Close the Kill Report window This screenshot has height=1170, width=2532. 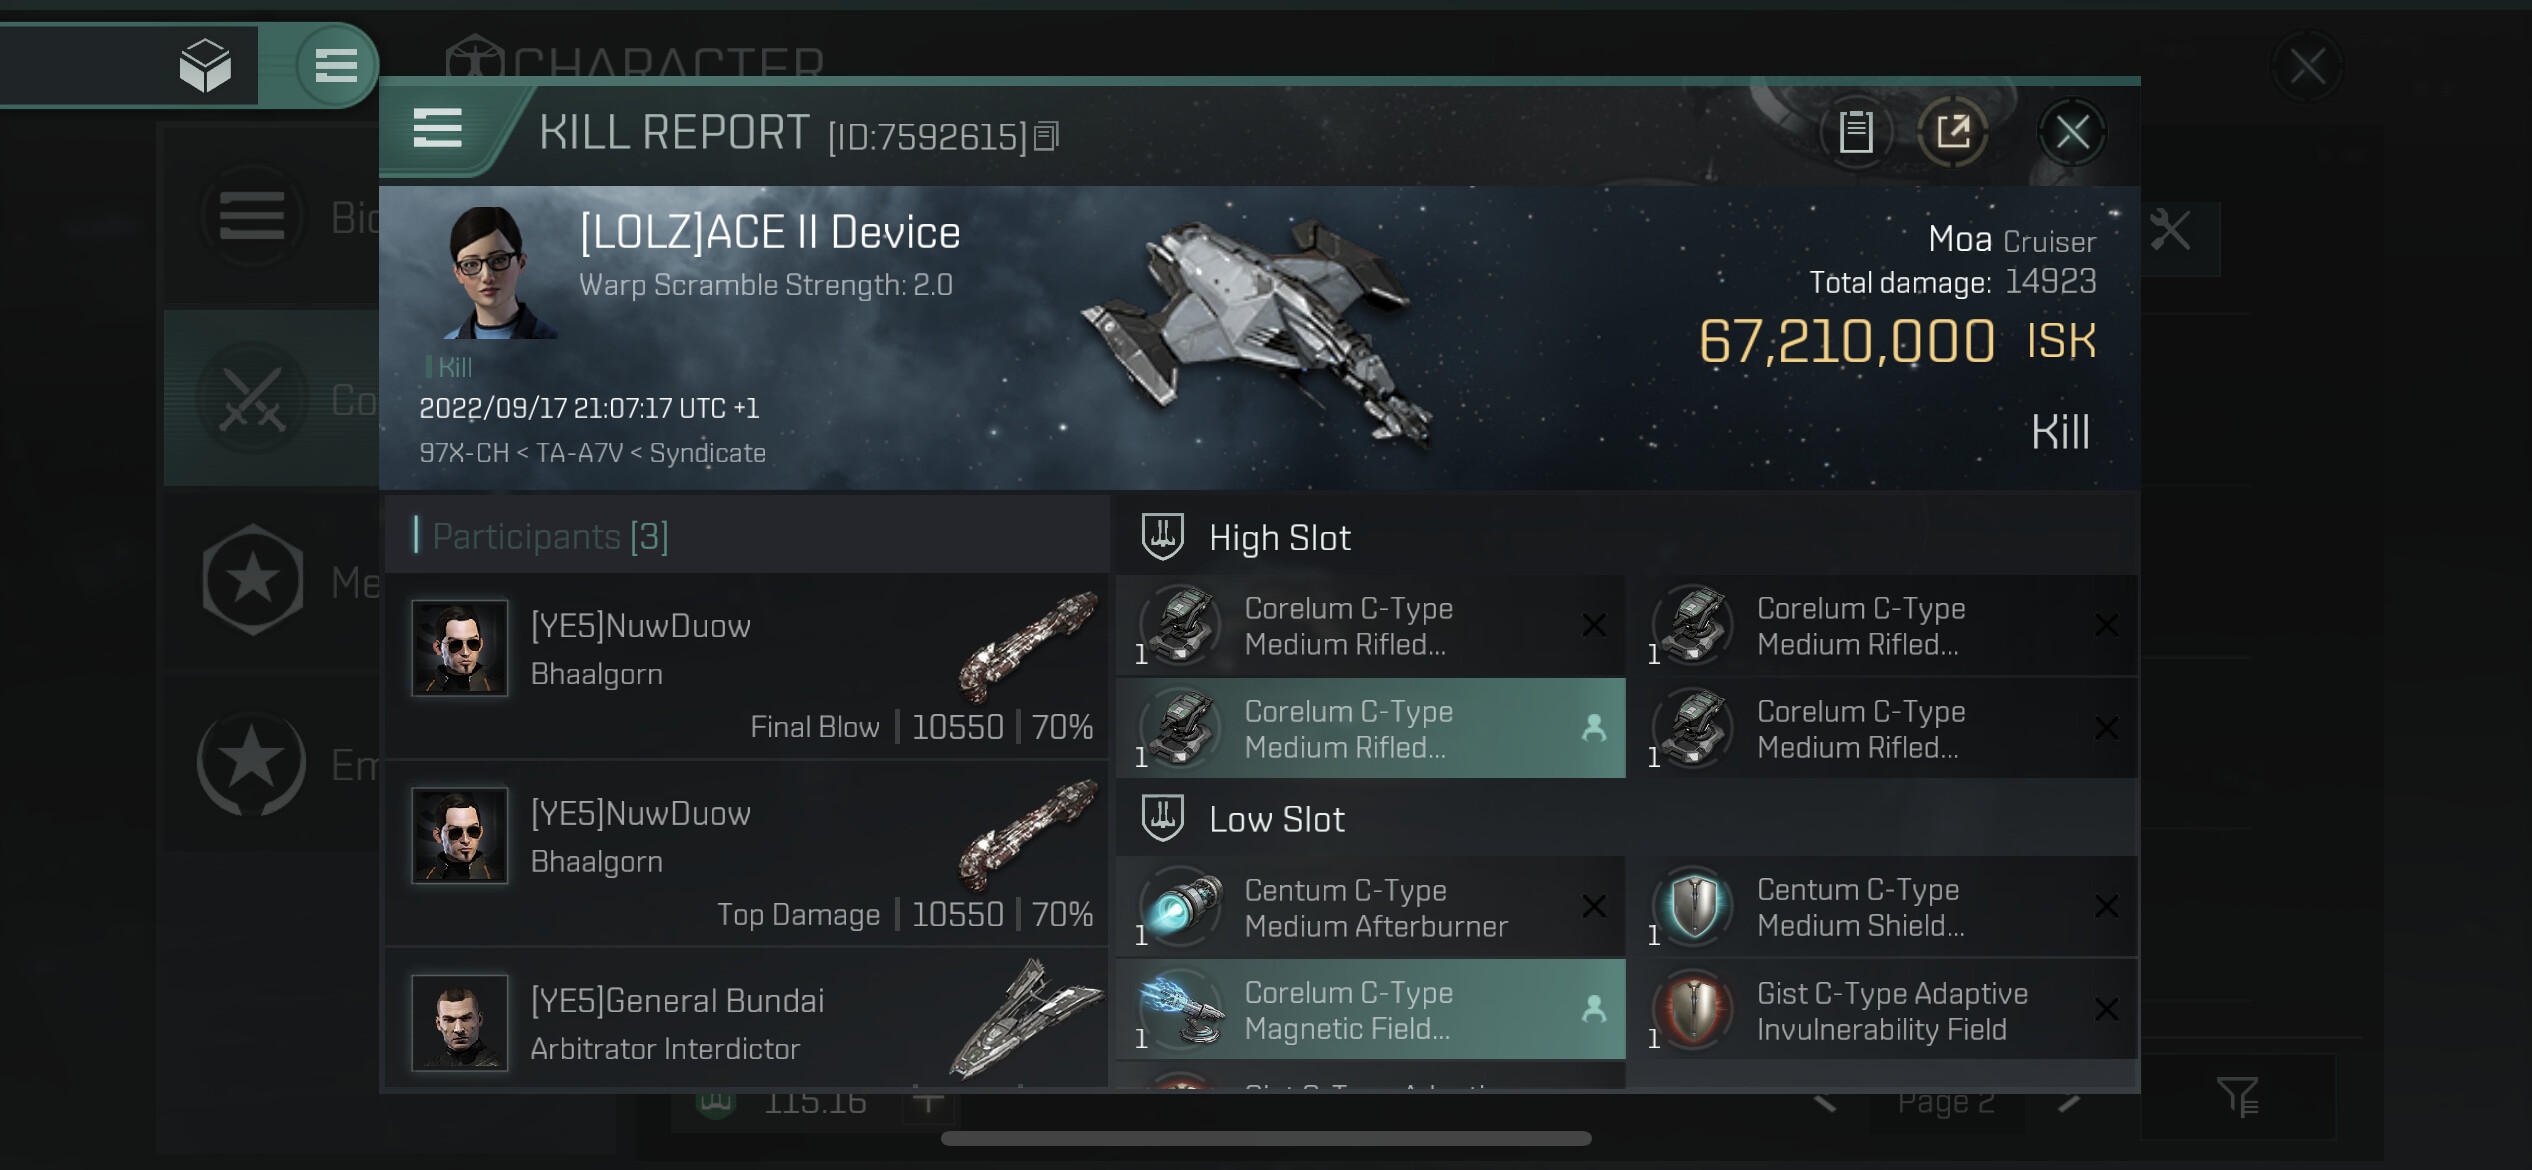(x=2071, y=132)
